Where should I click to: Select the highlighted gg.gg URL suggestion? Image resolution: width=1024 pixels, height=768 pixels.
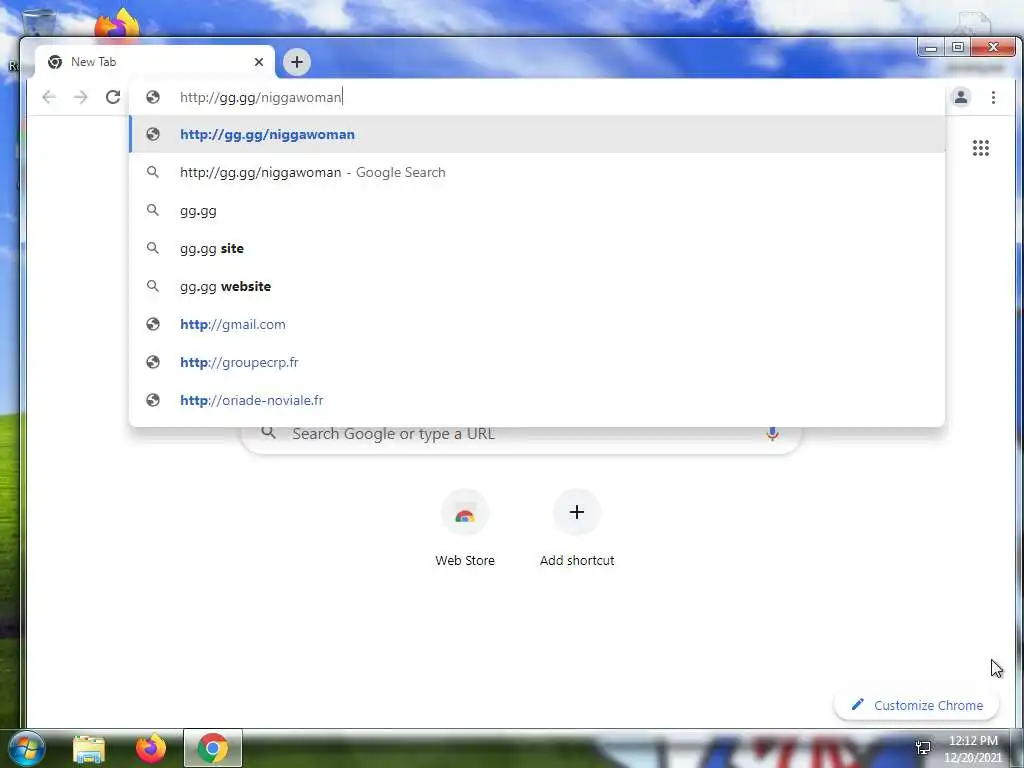537,135
